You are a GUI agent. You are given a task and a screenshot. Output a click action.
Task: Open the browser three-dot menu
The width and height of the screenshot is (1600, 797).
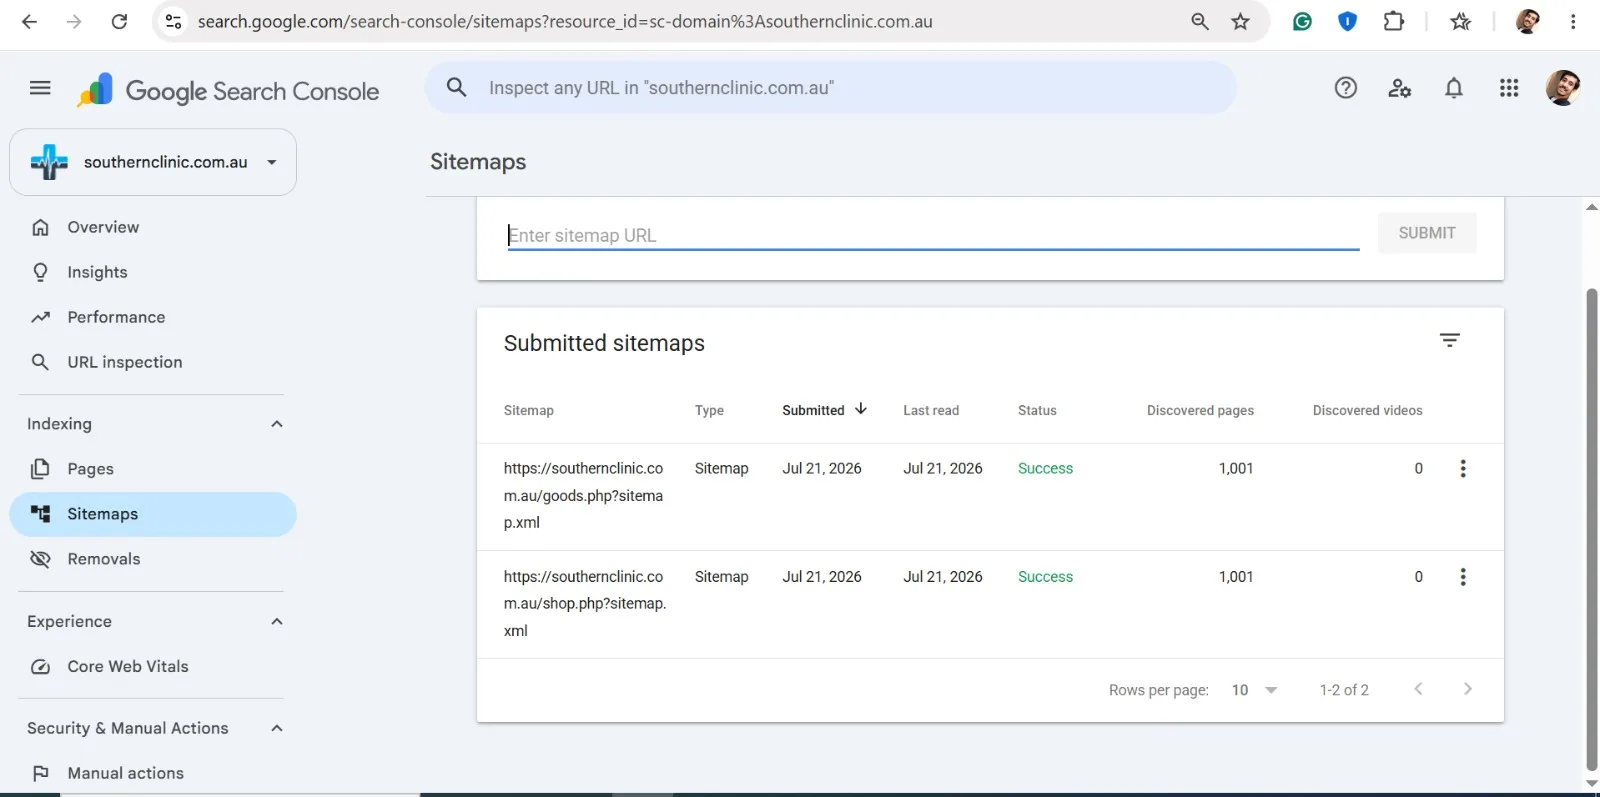[1573, 21]
